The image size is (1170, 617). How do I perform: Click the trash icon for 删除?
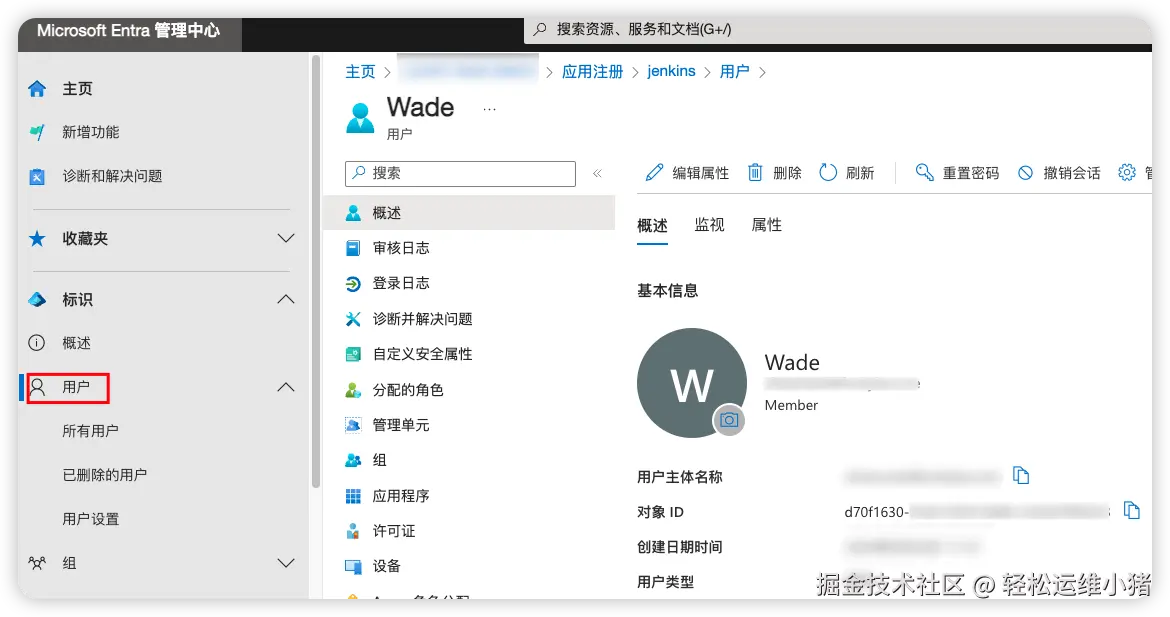(755, 173)
